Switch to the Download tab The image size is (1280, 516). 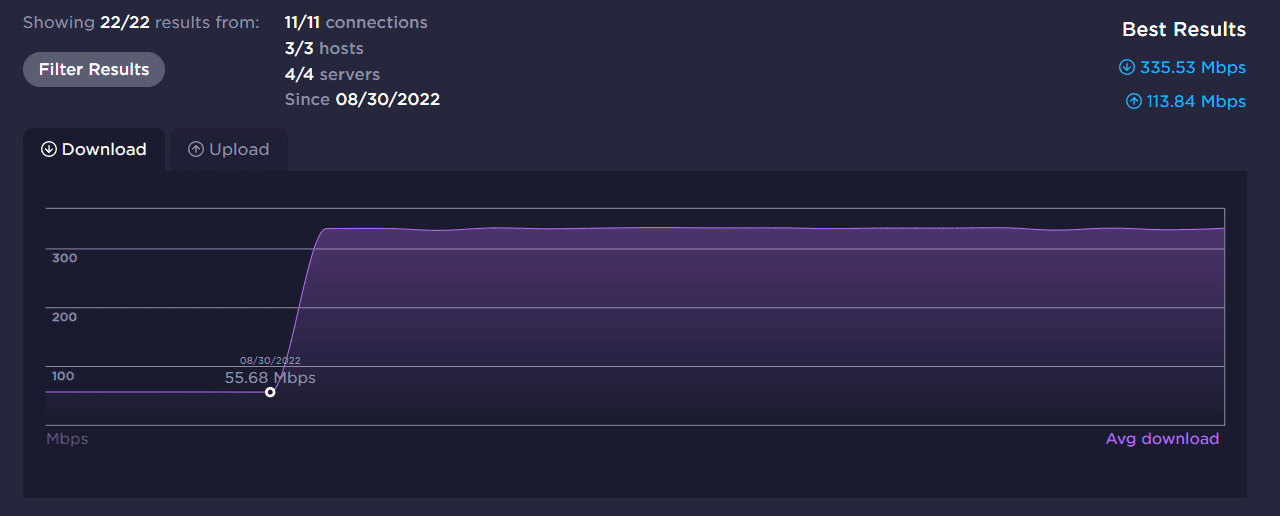94,149
